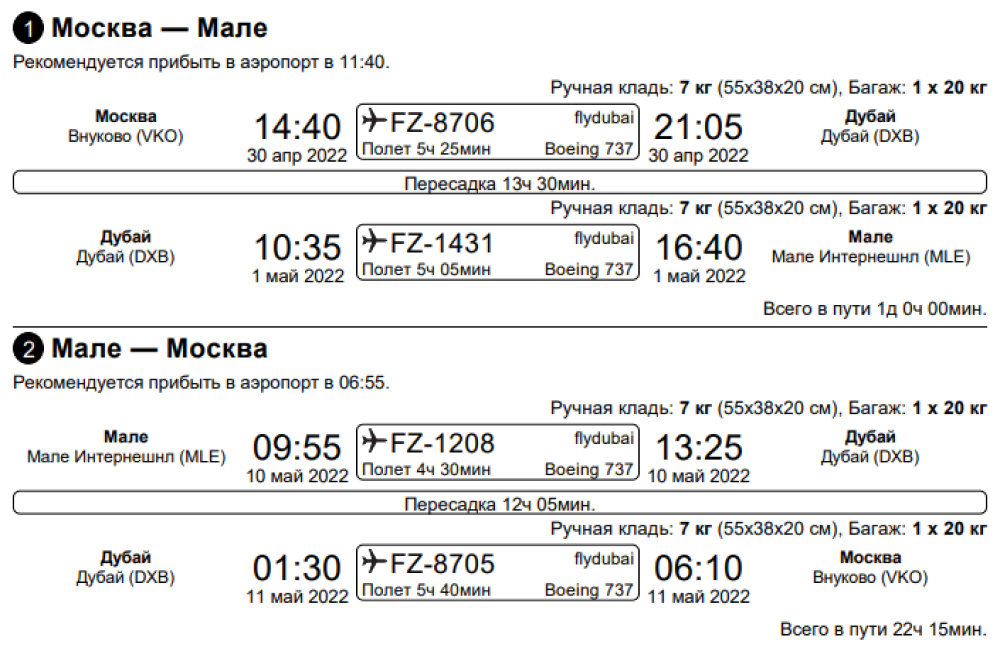Click flight number FZ-8705
1000x654 pixels.
(x=442, y=564)
